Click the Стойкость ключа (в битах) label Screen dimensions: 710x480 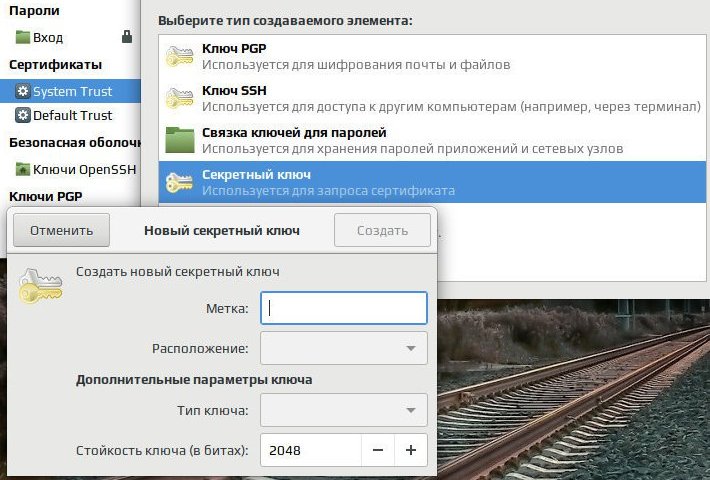click(x=162, y=451)
